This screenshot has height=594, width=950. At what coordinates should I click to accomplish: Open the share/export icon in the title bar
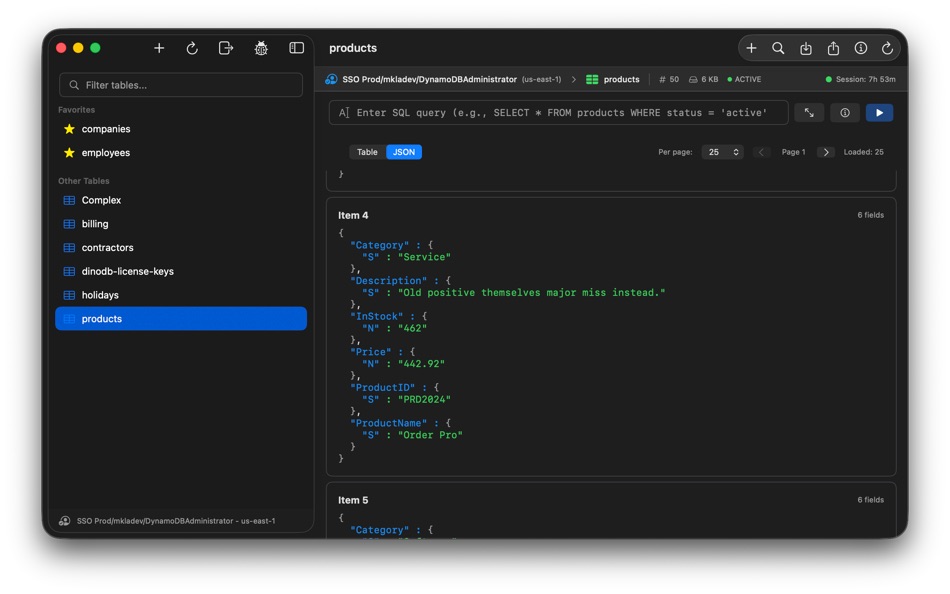coord(832,47)
